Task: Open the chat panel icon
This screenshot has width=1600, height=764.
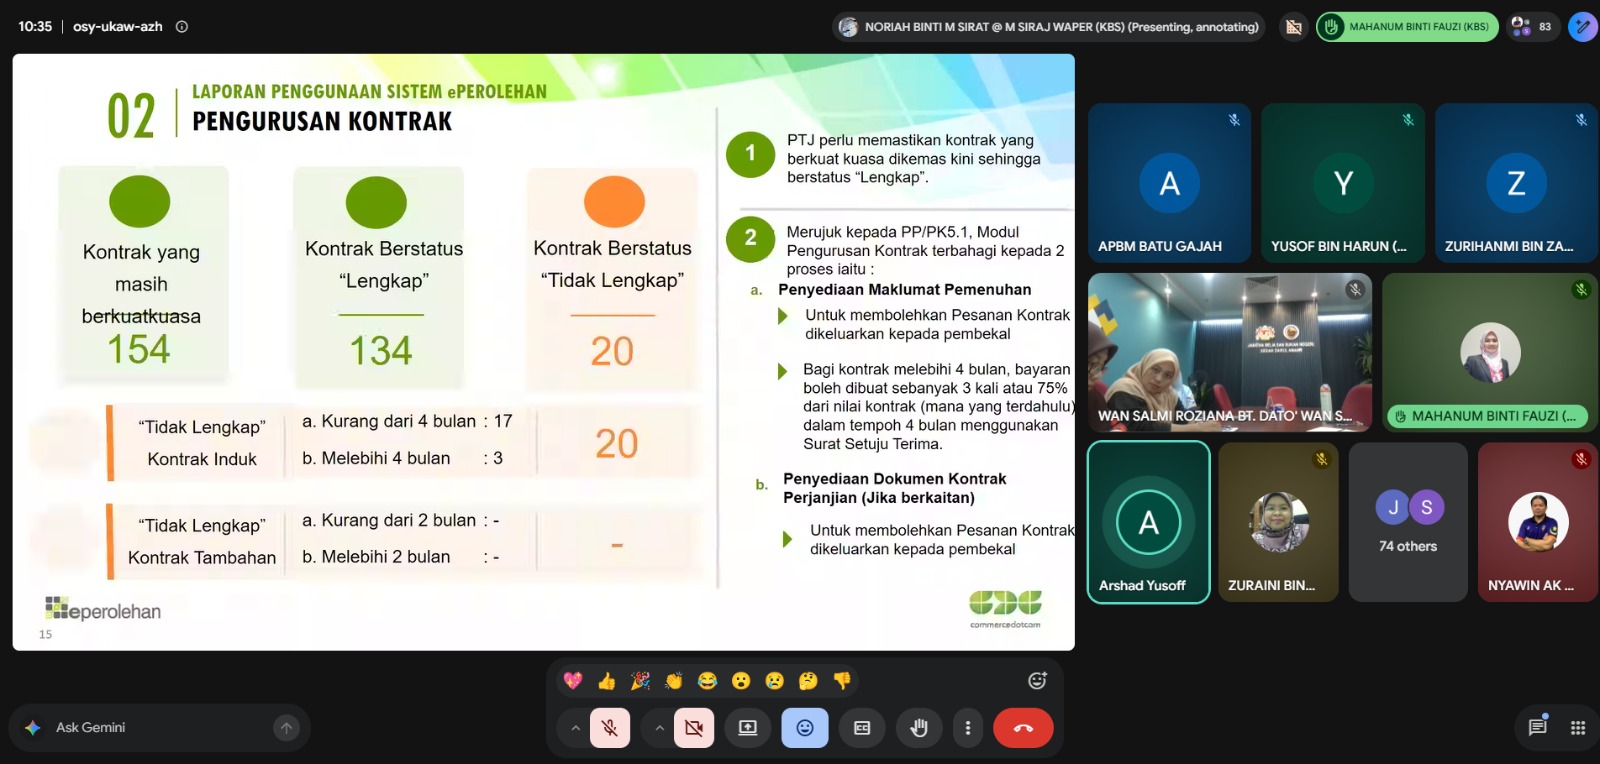Action: pyautogui.click(x=1538, y=727)
